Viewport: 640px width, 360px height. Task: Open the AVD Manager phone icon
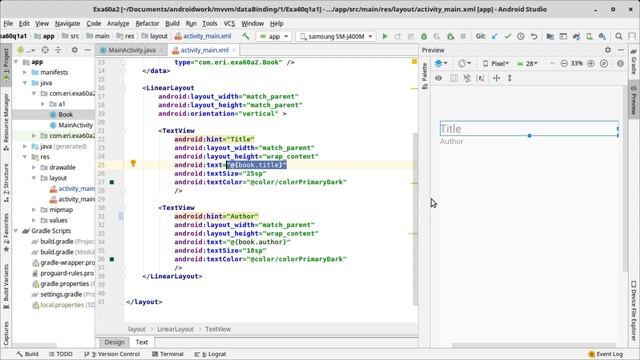tap(589, 36)
